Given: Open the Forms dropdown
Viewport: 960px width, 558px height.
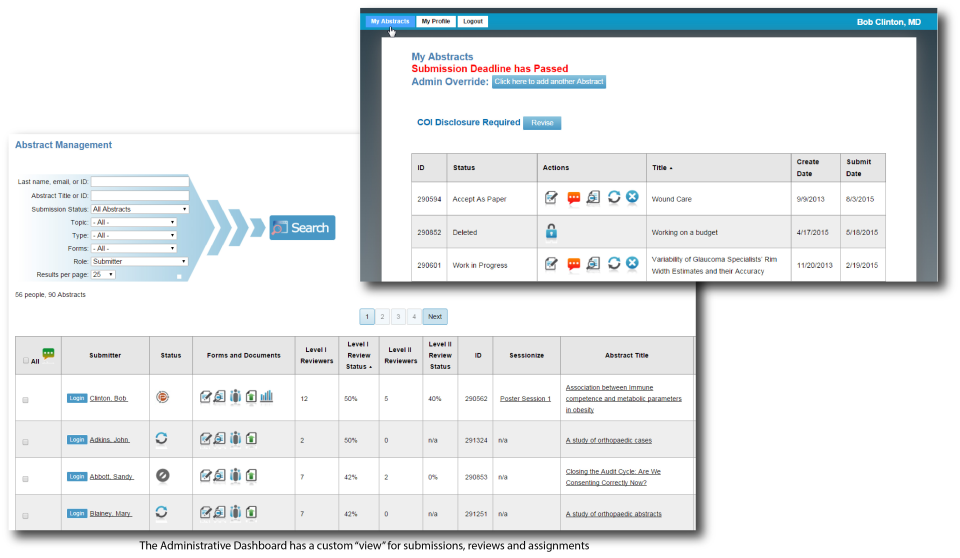Looking at the screenshot, I should [x=133, y=248].
